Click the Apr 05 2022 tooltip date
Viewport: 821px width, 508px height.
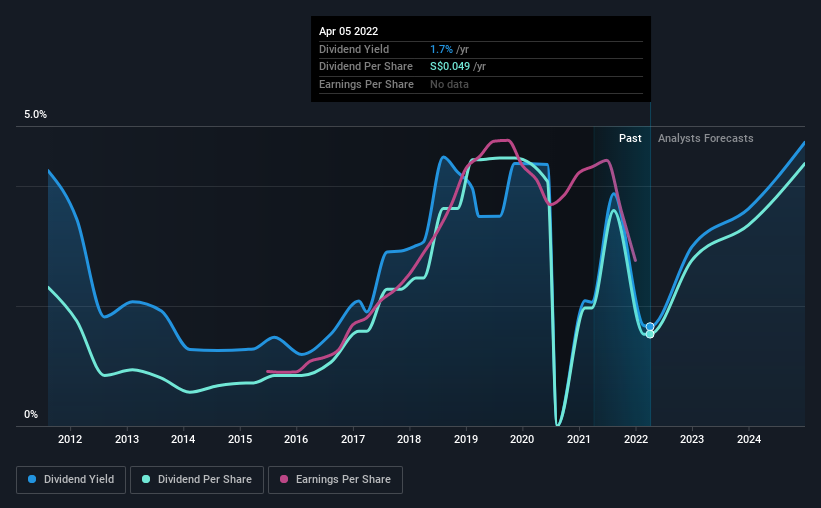(x=348, y=31)
